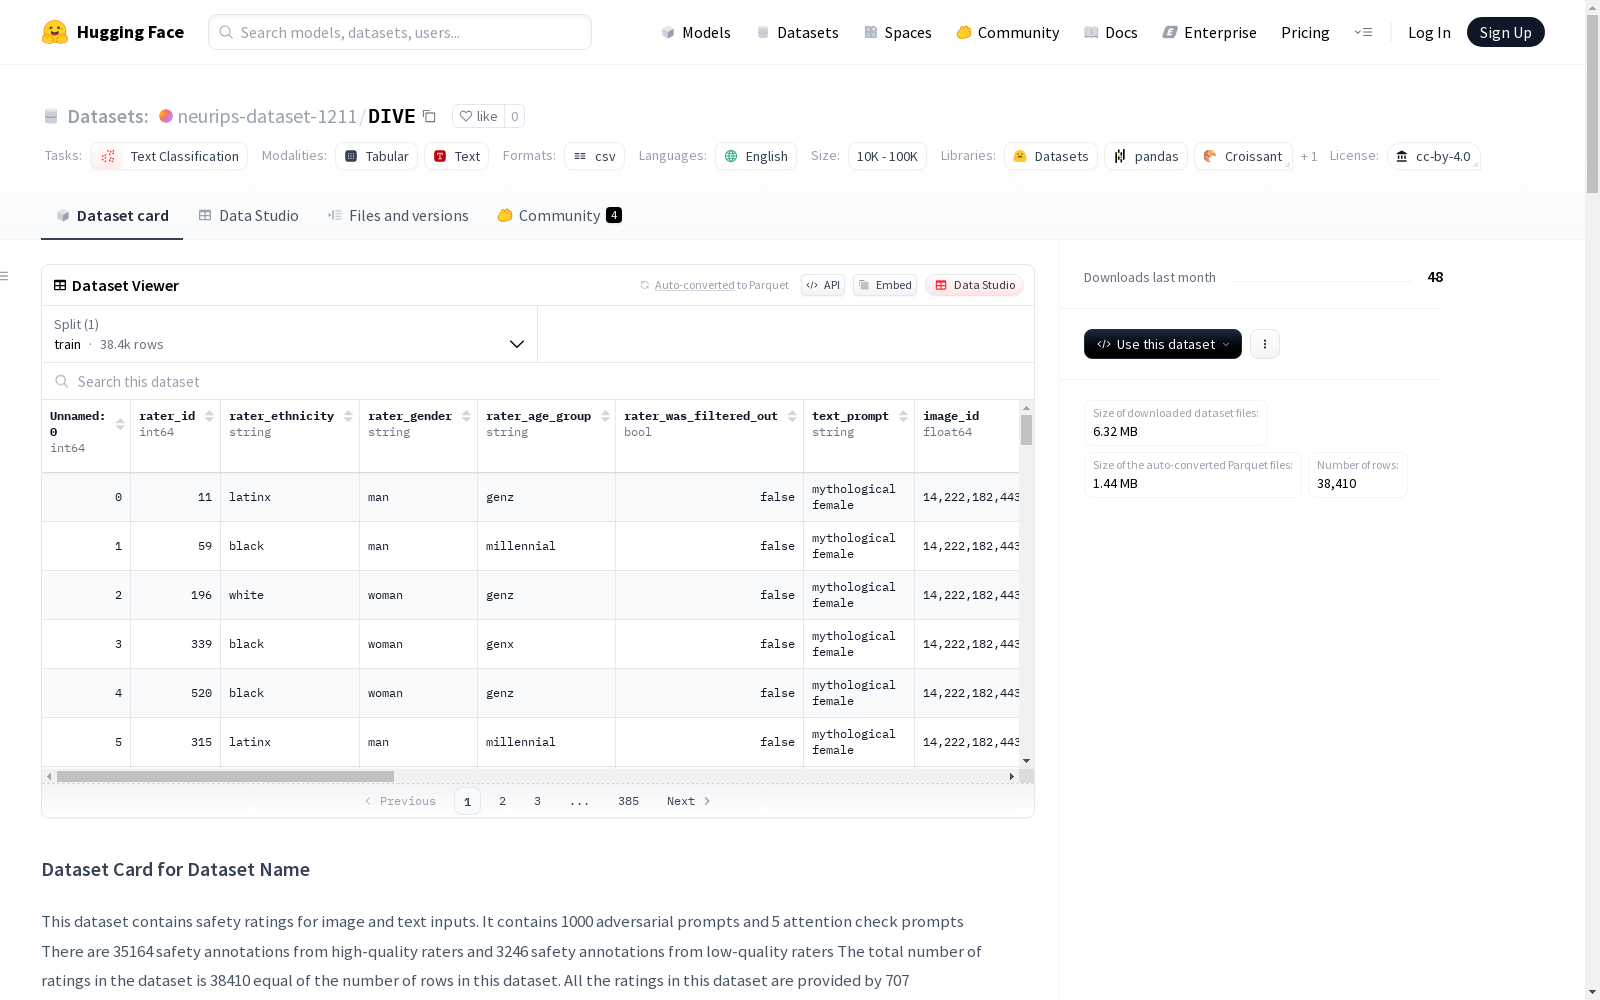The width and height of the screenshot is (1600, 1000).
Task: Sort by rater_age_group column
Action: coord(605,416)
